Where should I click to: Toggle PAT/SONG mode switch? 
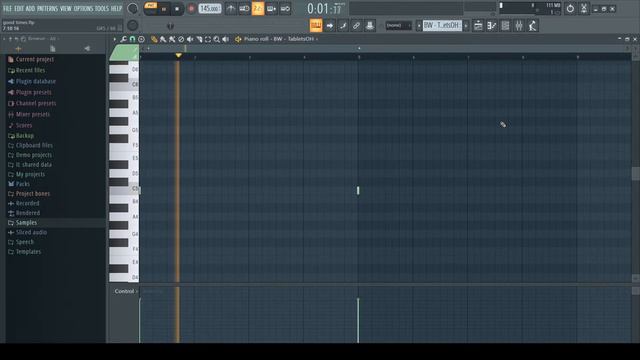(x=151, y=9)
